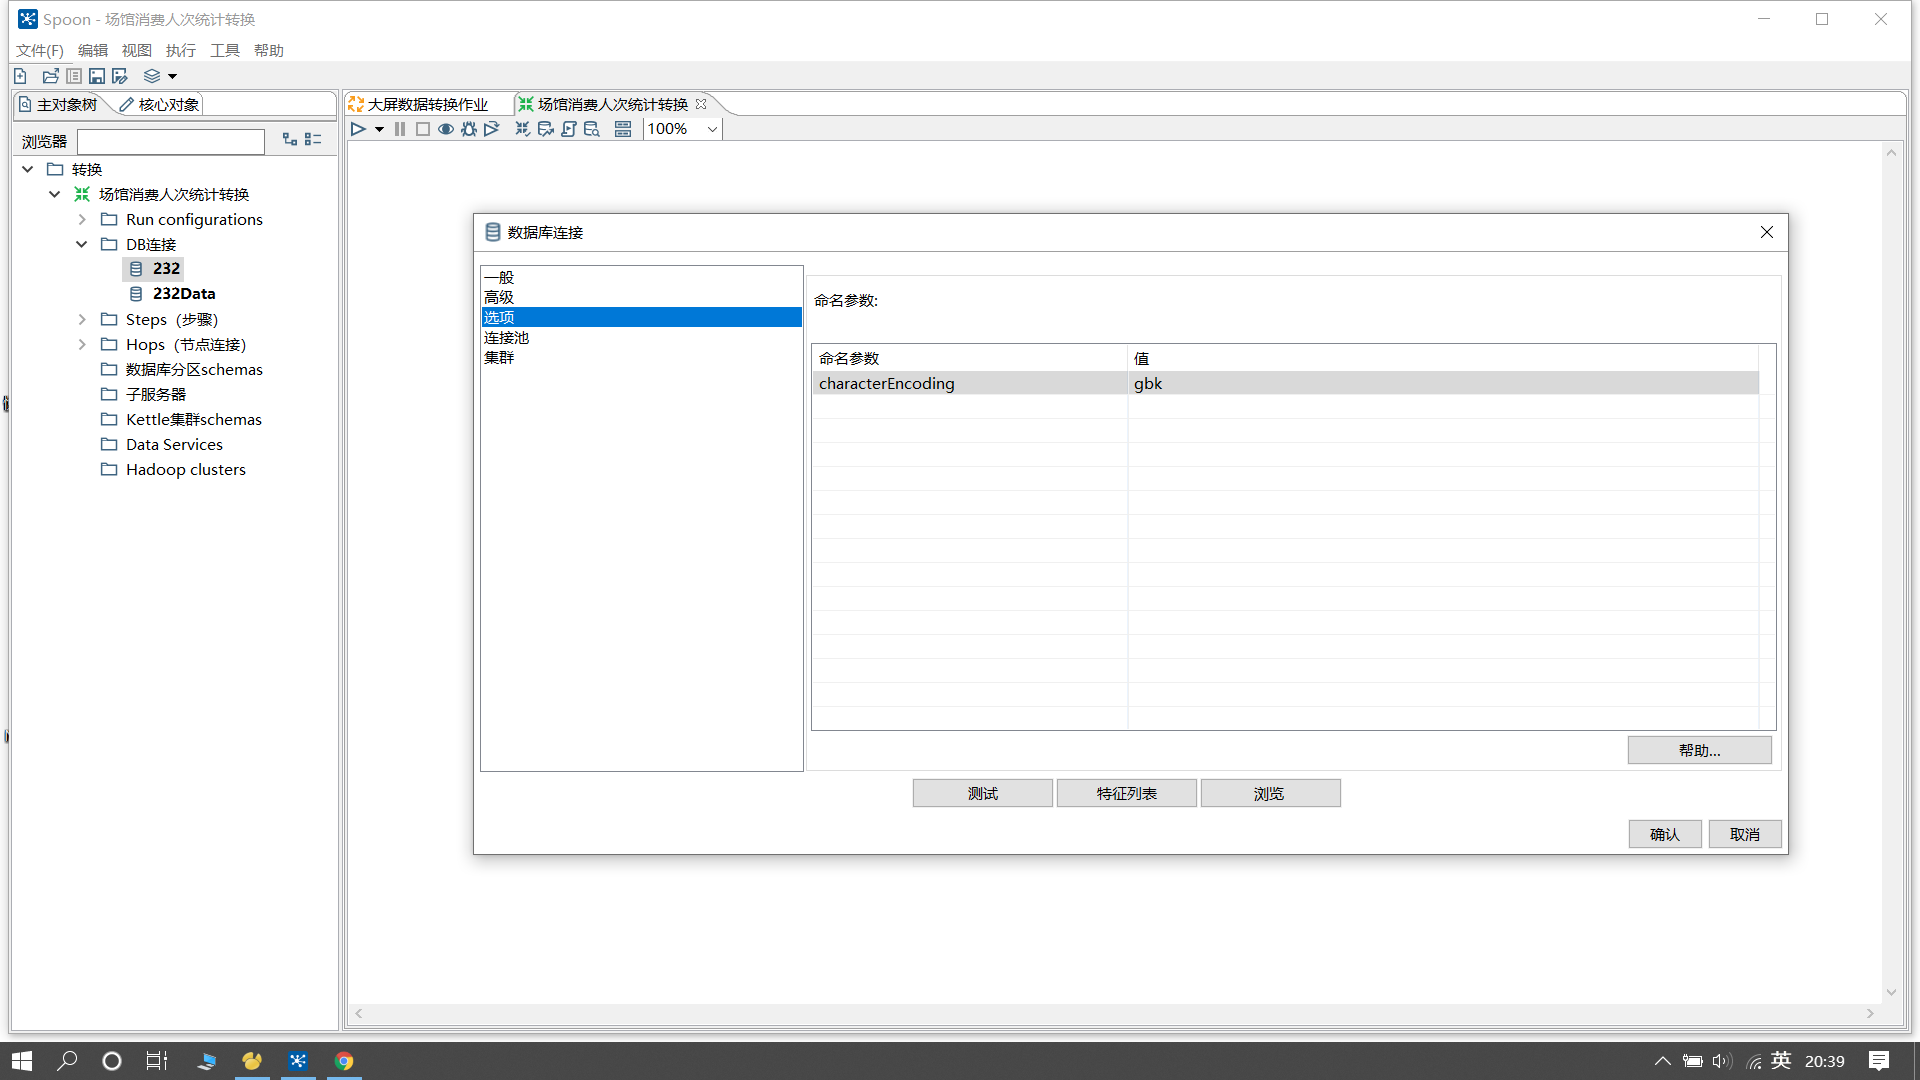Open the perspectives layers dropdown arrow
1920x1080 pixels.
pyautogui.click(x=173, y=76)
